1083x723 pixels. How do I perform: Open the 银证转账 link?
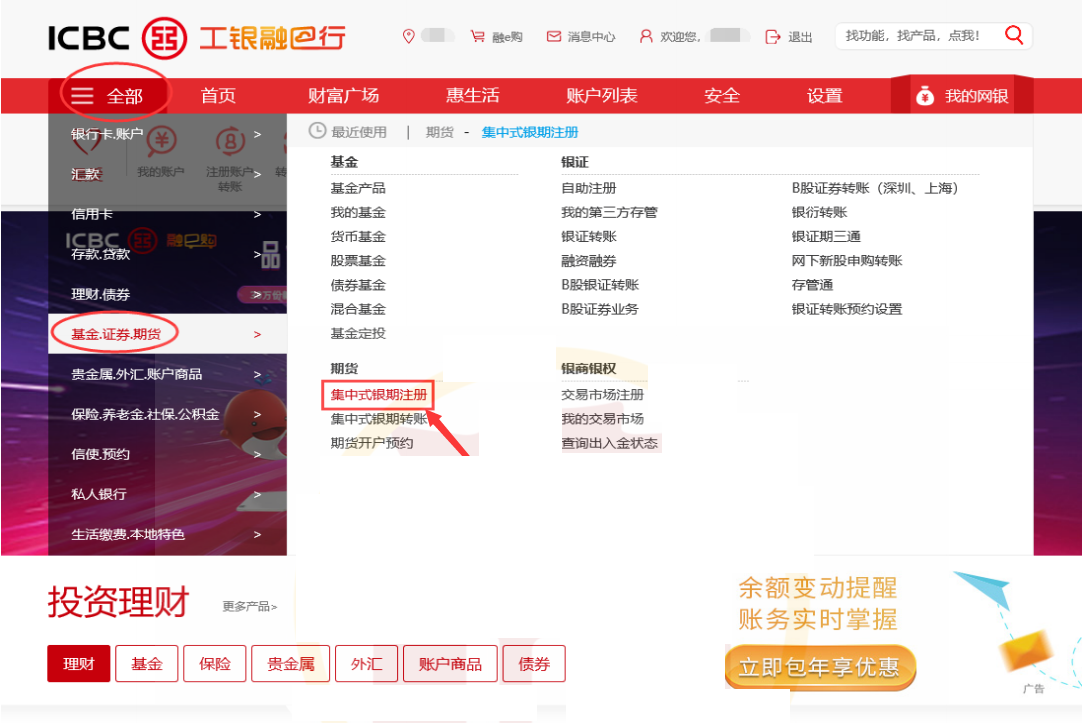click(x=589, y=236)
